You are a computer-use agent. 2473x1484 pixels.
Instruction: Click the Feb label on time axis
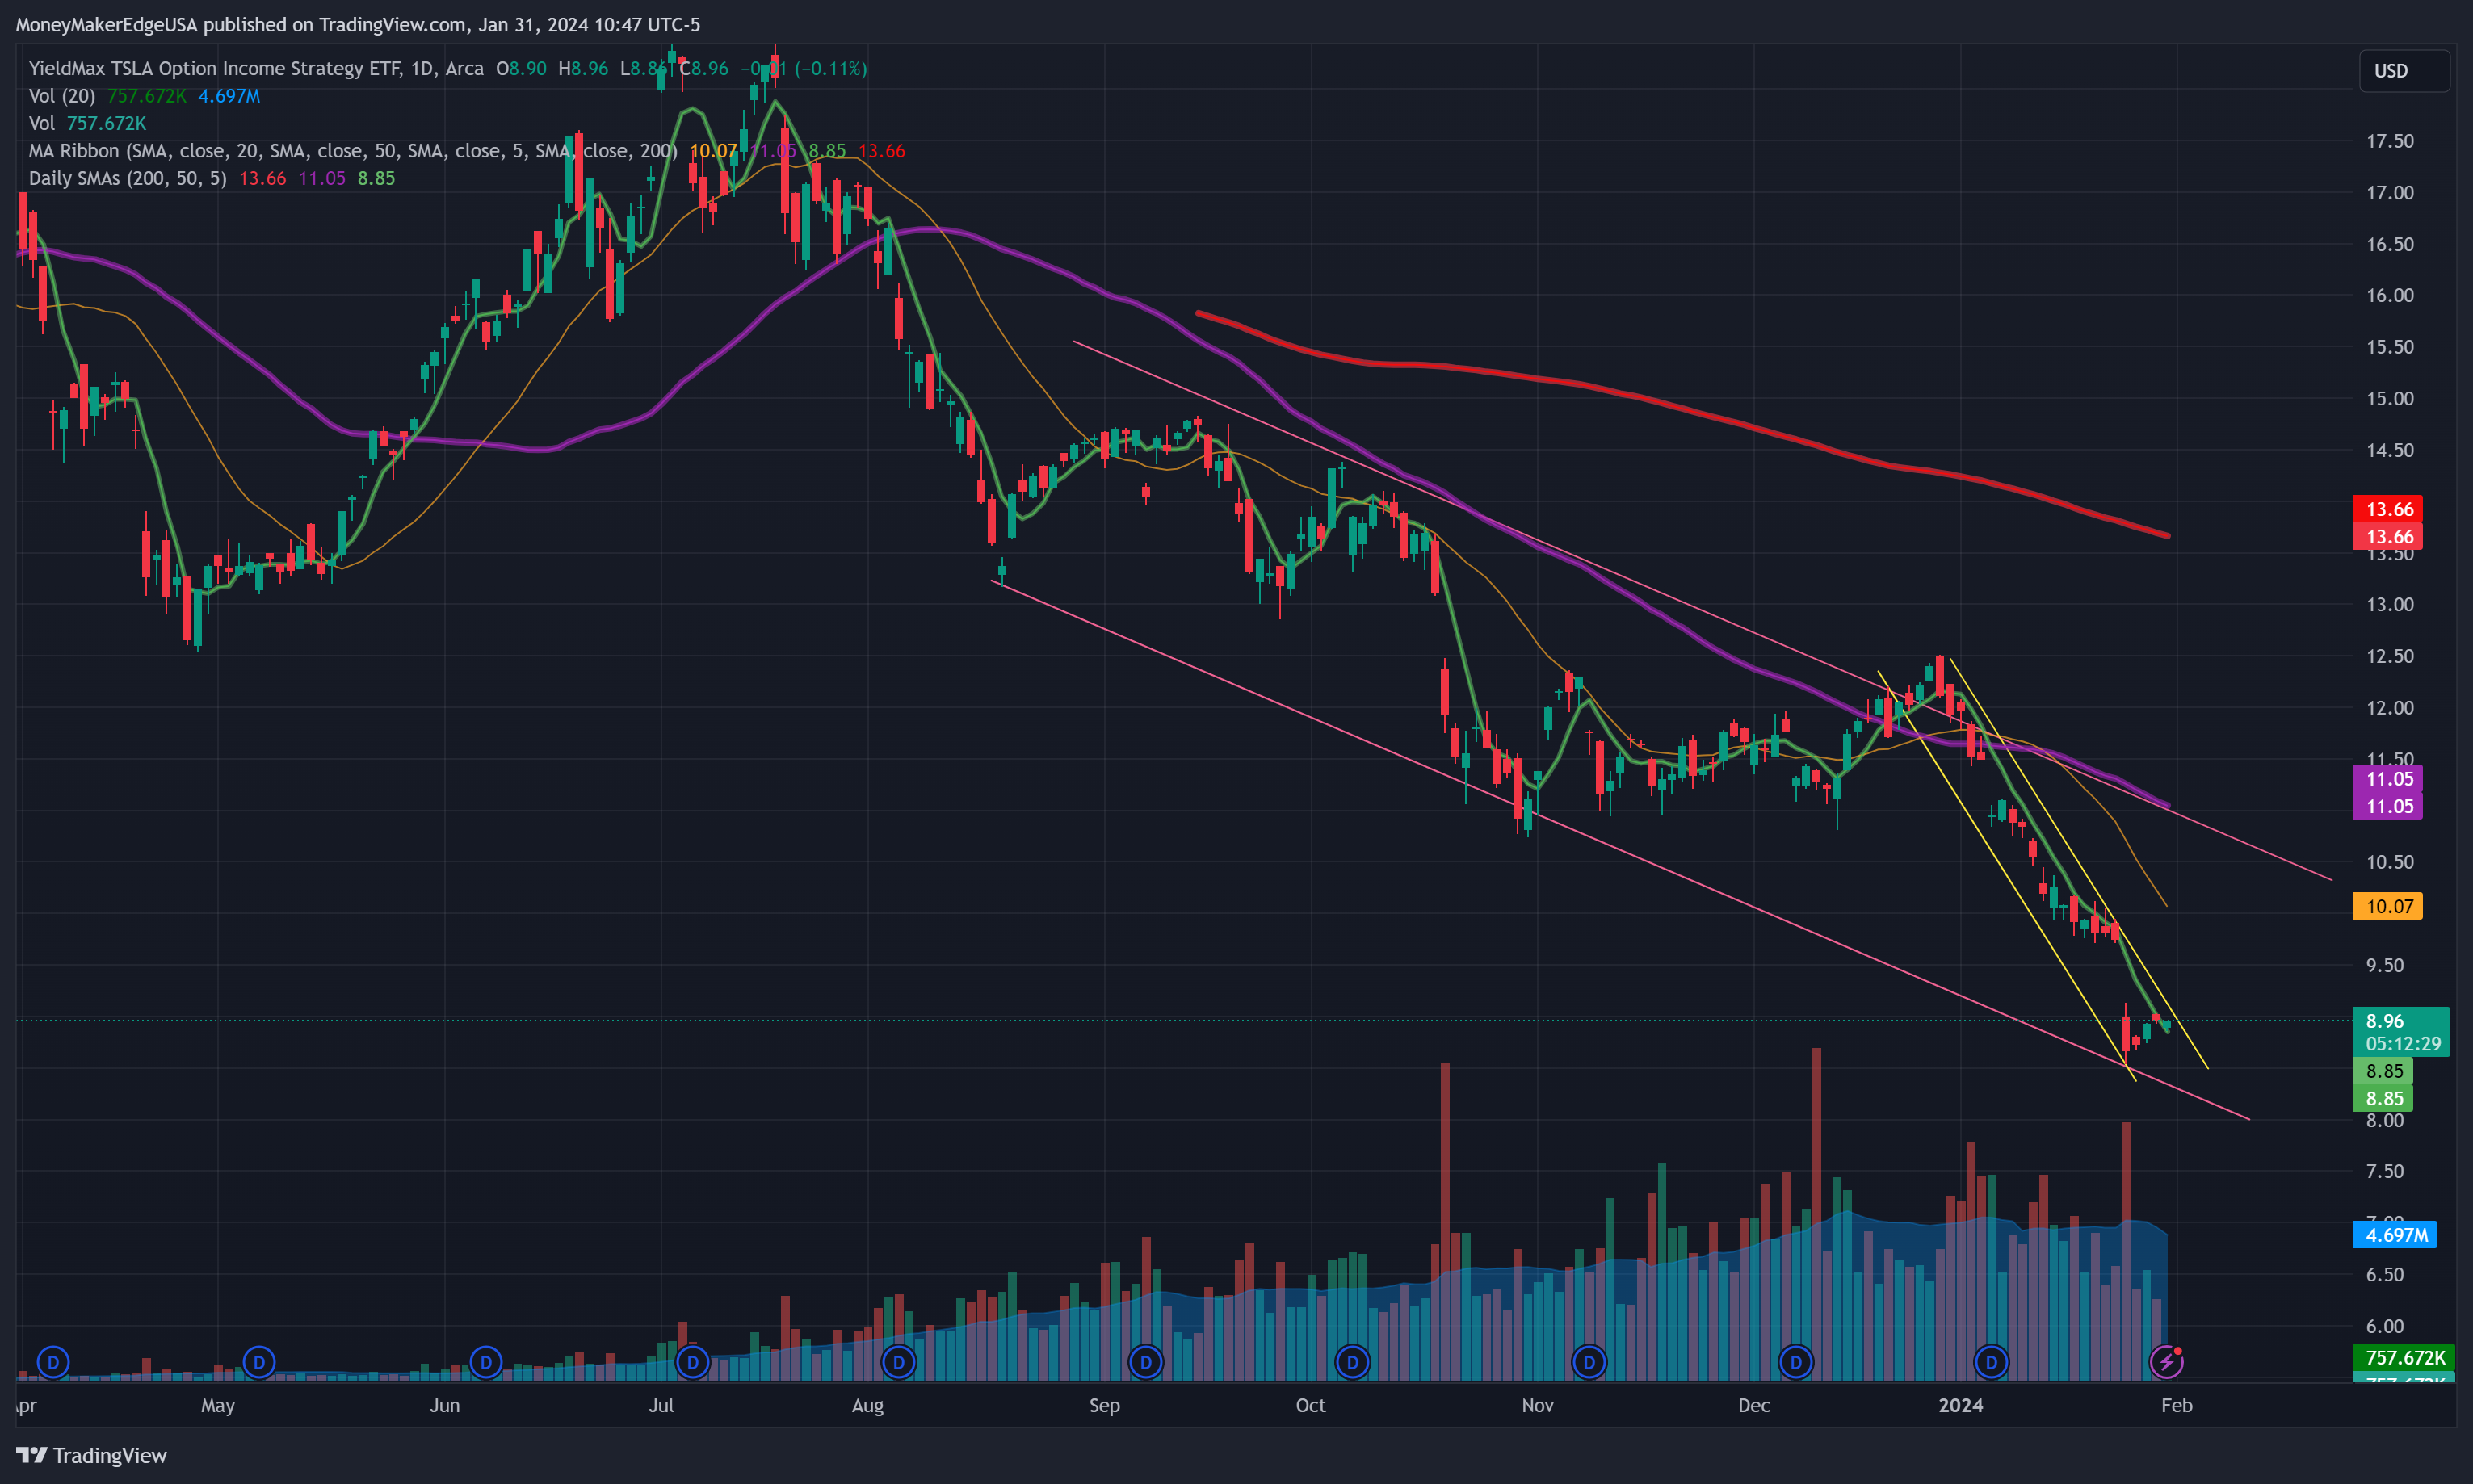point(2177,1405)
